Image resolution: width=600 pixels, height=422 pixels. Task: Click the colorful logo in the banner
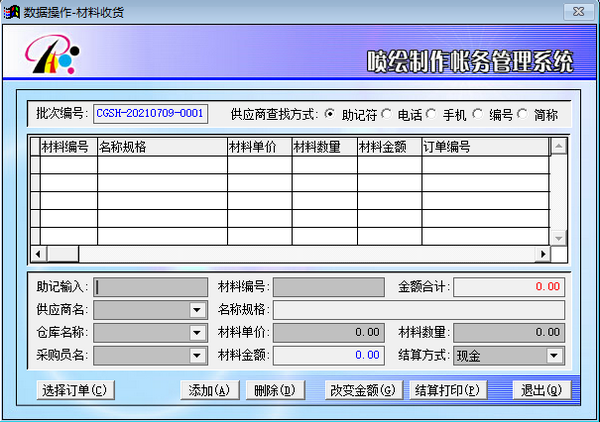point(48,60)
